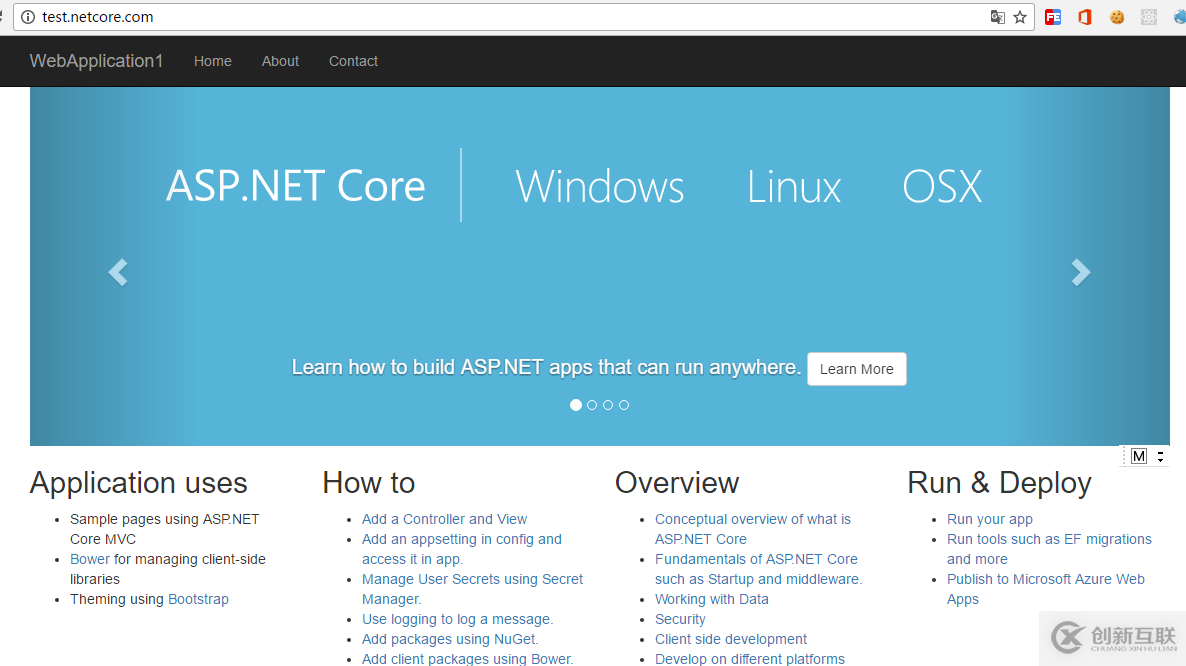
Task: Open the Bower link
Action: (x=90, y=559)
